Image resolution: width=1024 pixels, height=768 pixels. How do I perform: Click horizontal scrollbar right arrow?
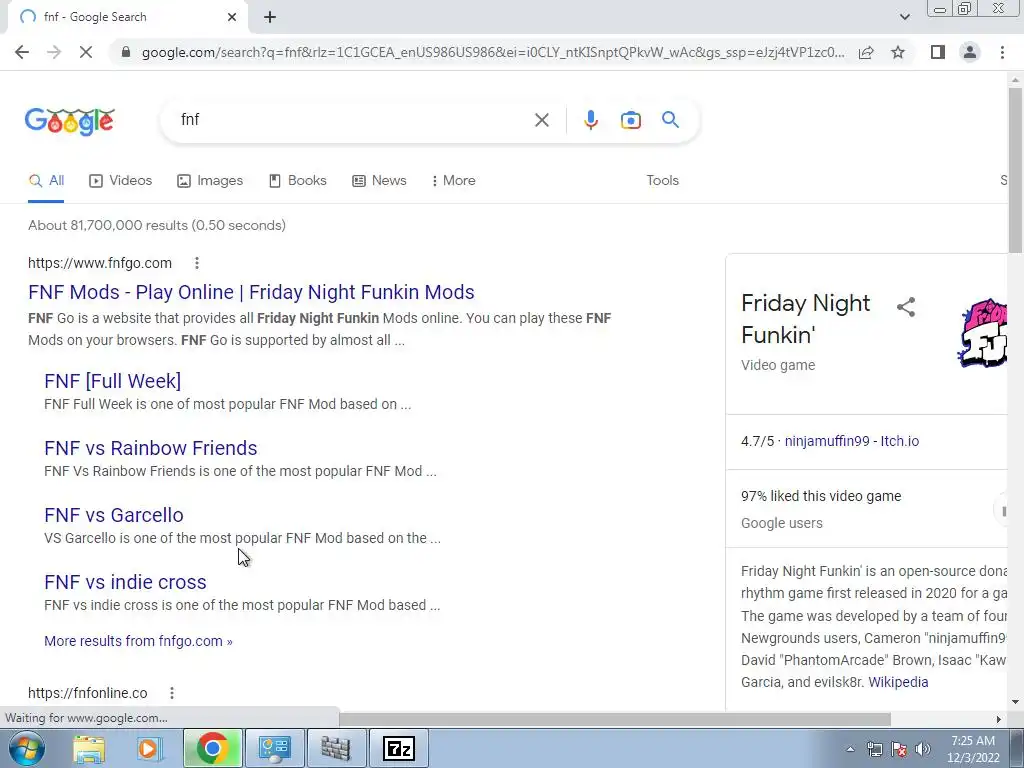click(x=999, y=719)
